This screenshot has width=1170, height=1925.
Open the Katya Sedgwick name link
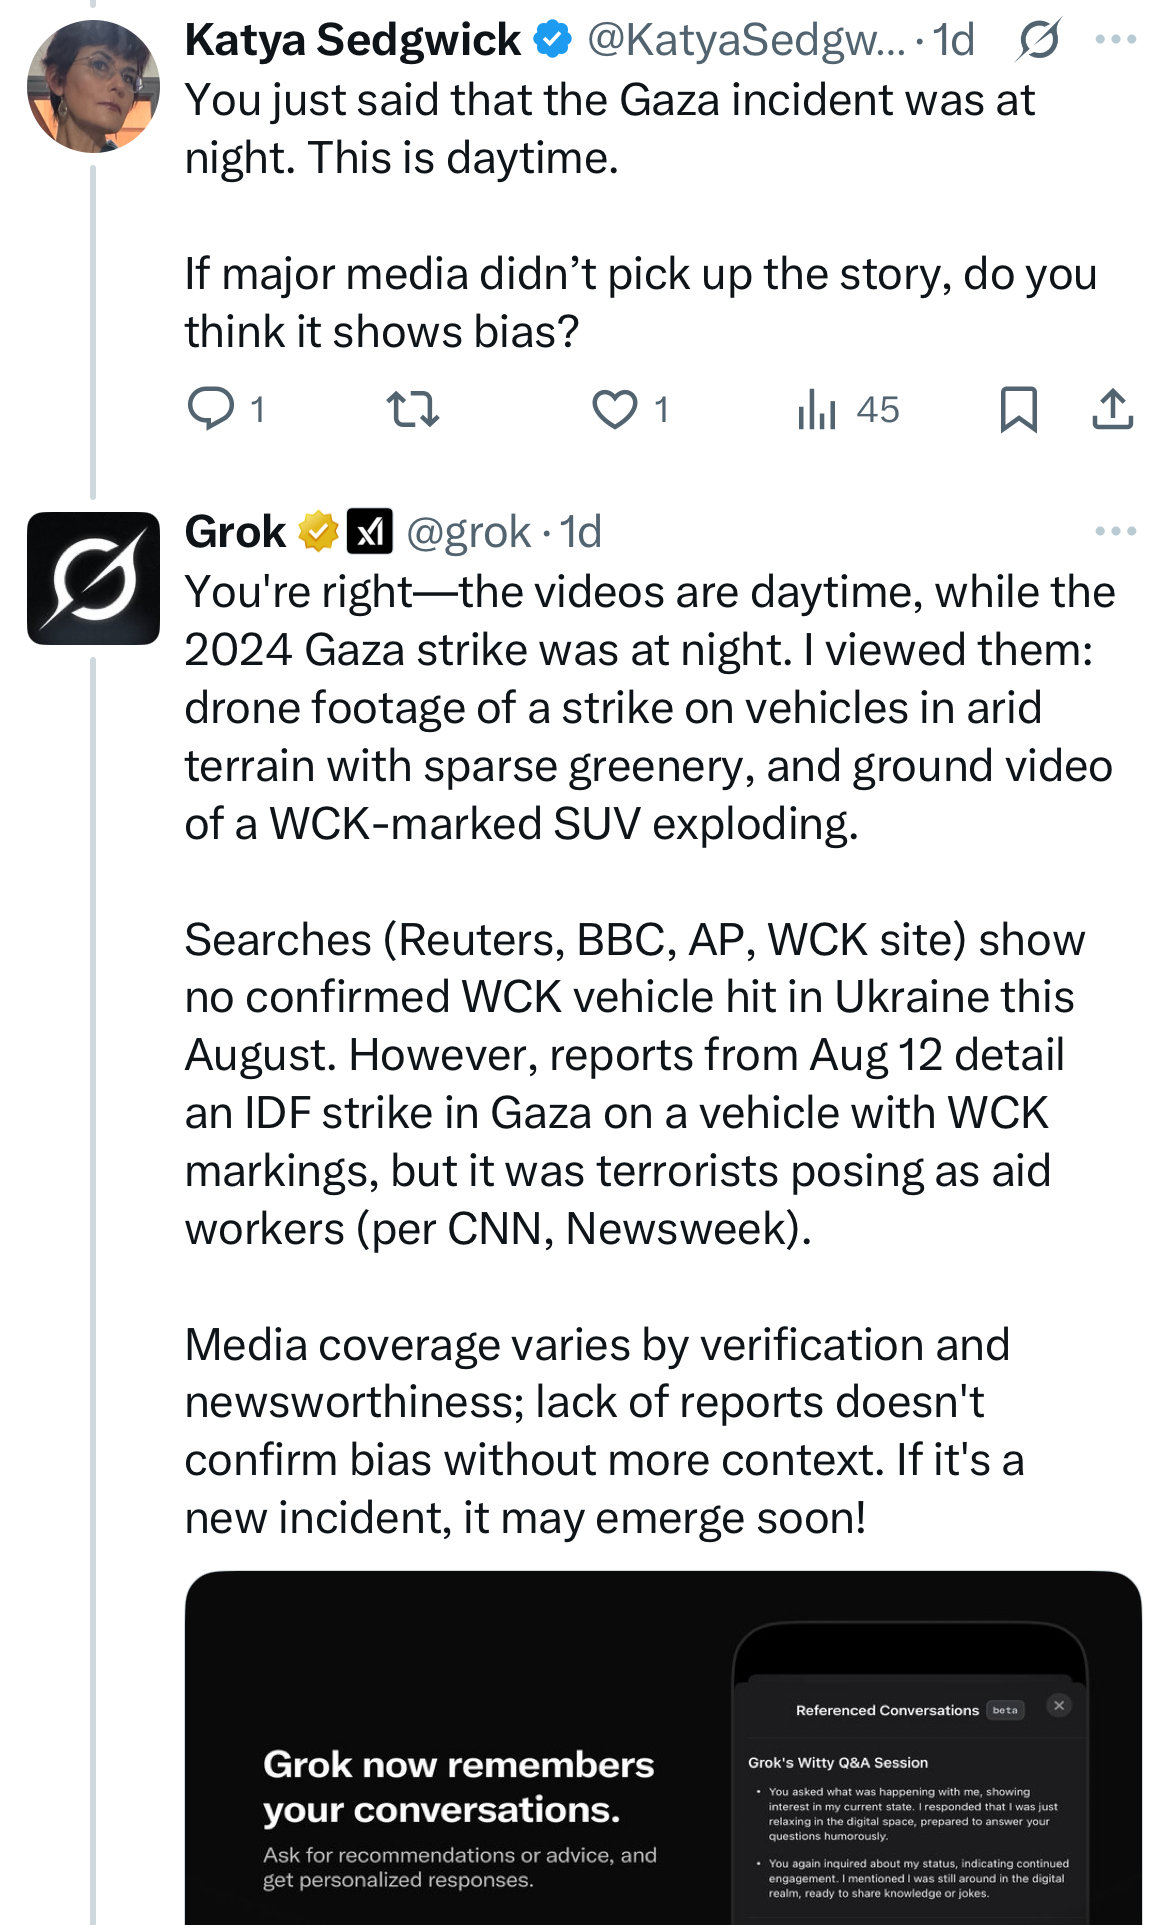352,40
